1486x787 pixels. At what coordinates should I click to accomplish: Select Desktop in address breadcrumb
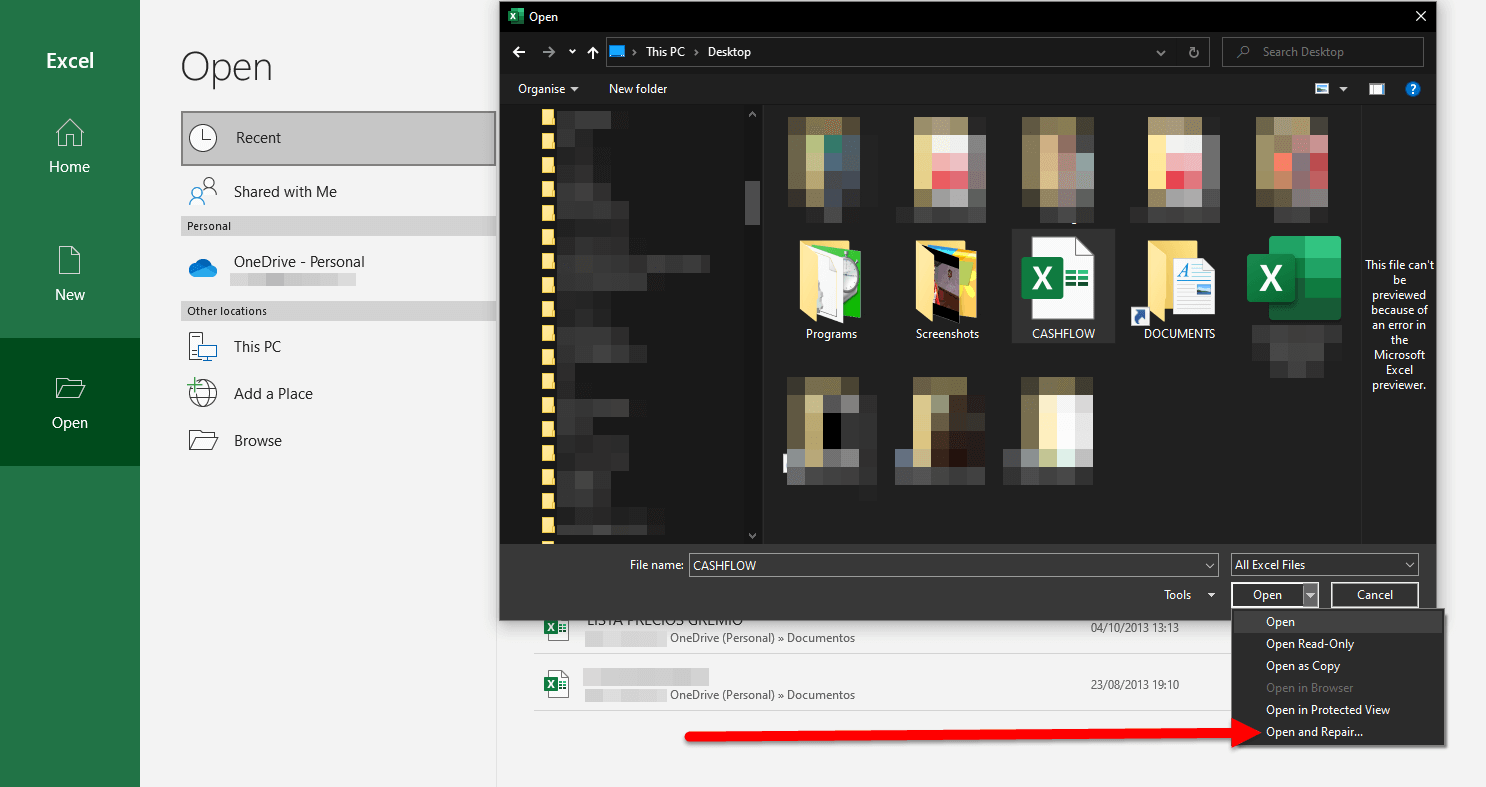pos(729,52)
